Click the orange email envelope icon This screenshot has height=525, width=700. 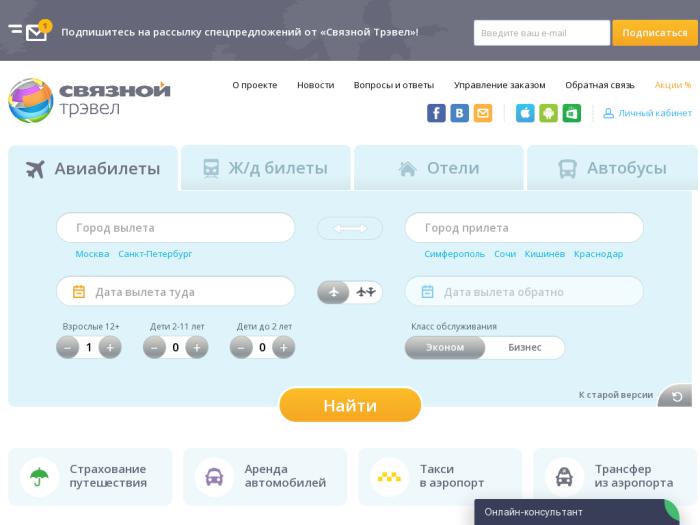tap(483, 113)
